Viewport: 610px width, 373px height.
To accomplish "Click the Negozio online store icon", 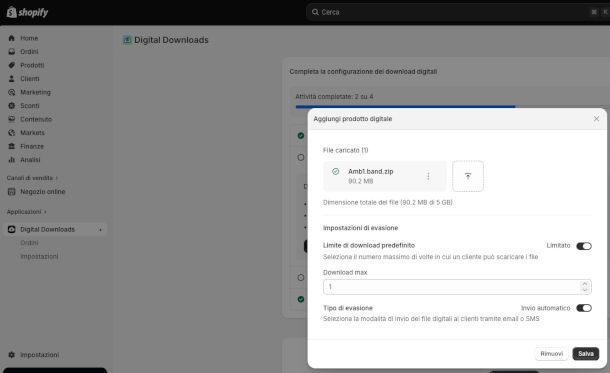I will click(12, 192).
